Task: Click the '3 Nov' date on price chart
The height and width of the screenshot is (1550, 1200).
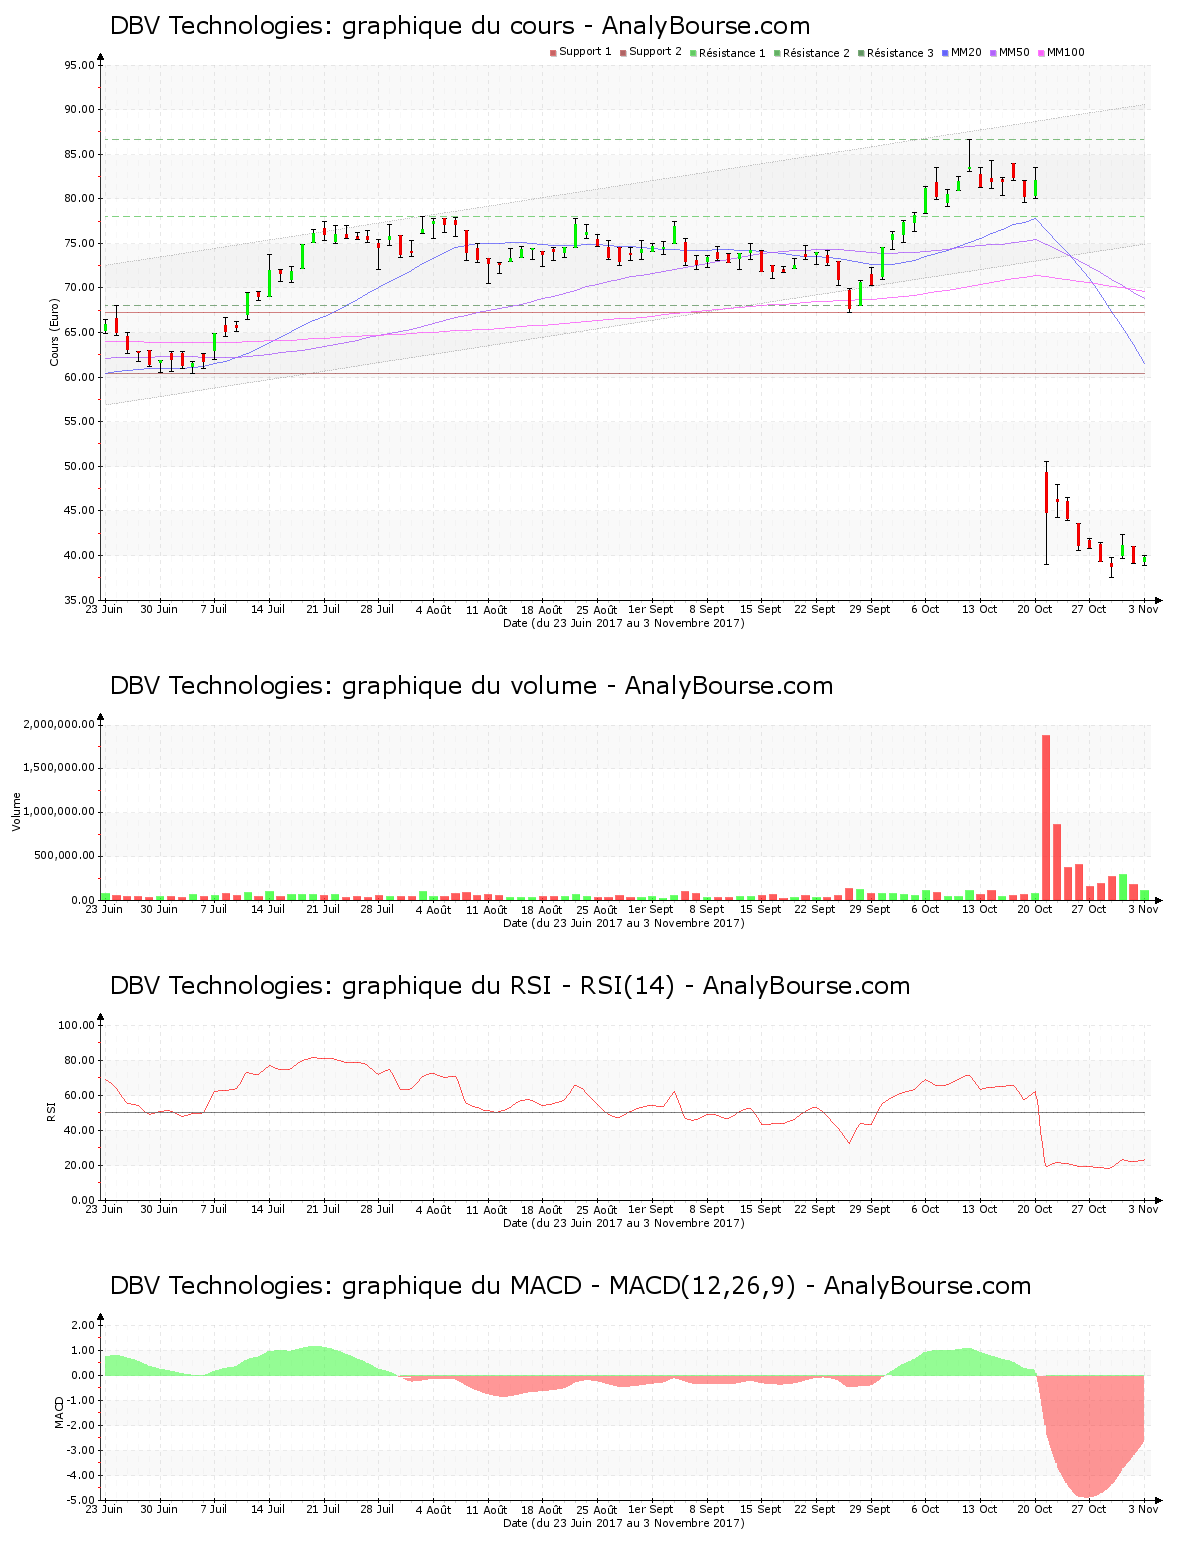Action: [1143, 609]
